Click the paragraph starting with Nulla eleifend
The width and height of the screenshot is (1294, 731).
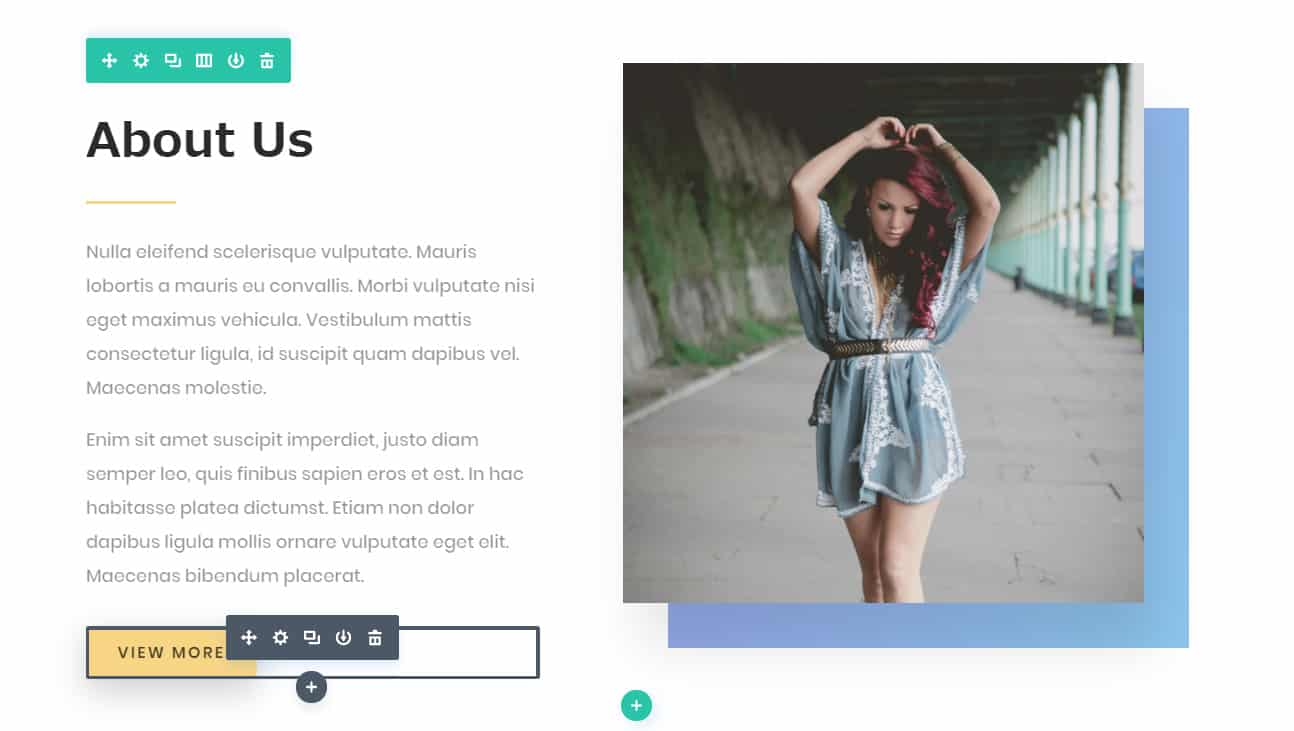[311, 319]
